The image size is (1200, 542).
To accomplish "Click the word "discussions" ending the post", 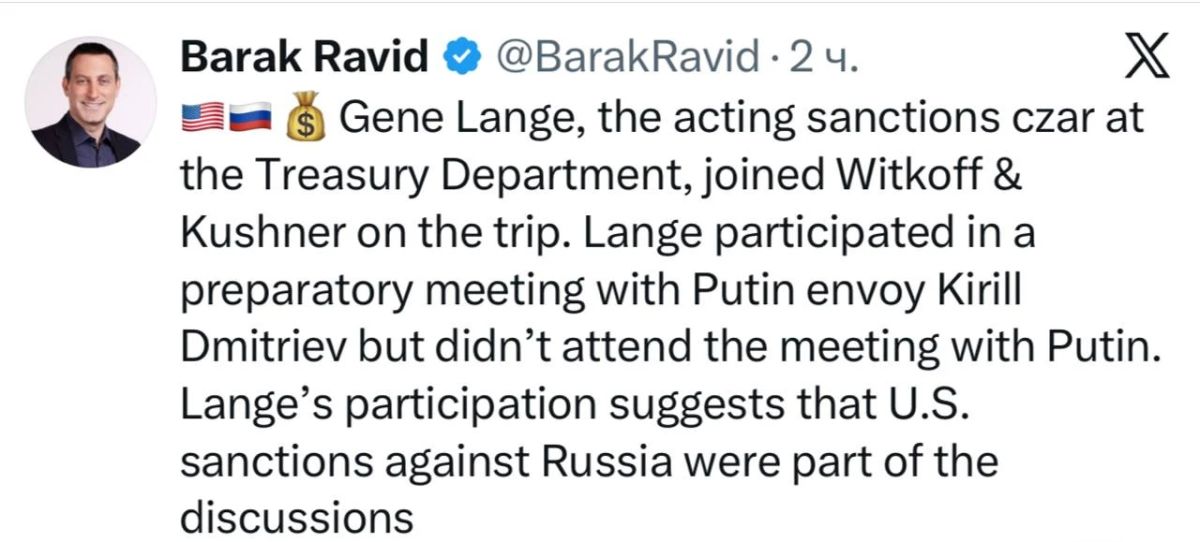I will (x=297, y=519).
